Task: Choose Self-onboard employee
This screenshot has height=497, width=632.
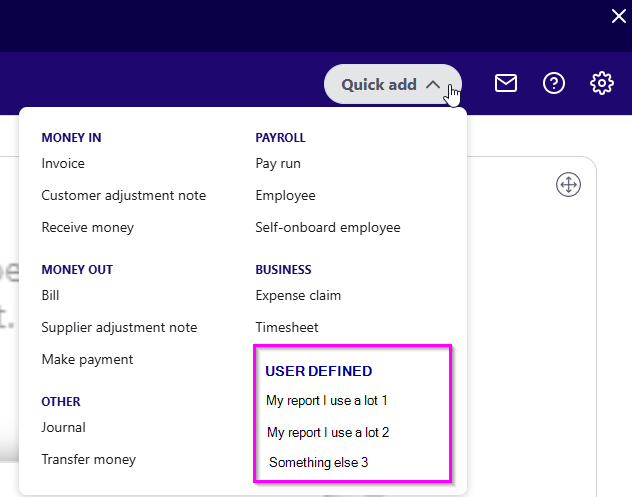Action: [x=328, y=228]
